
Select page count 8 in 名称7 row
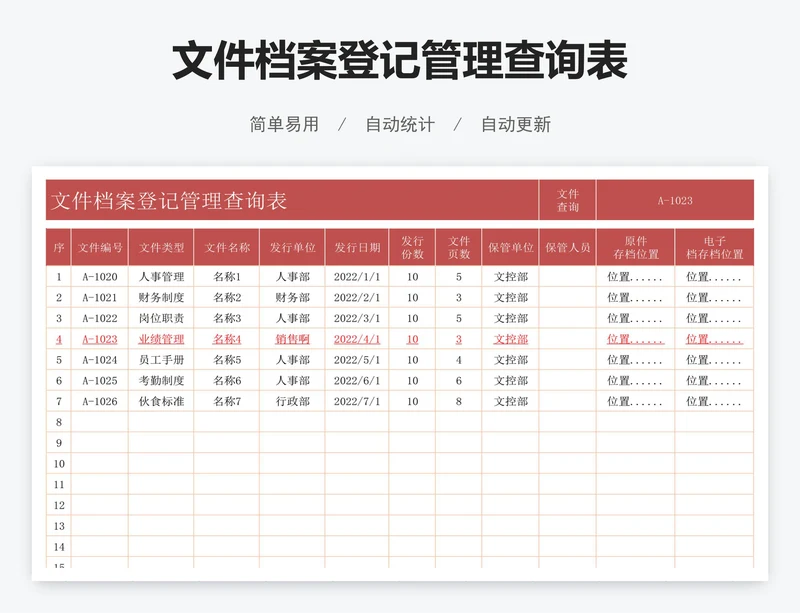point(459,402)
